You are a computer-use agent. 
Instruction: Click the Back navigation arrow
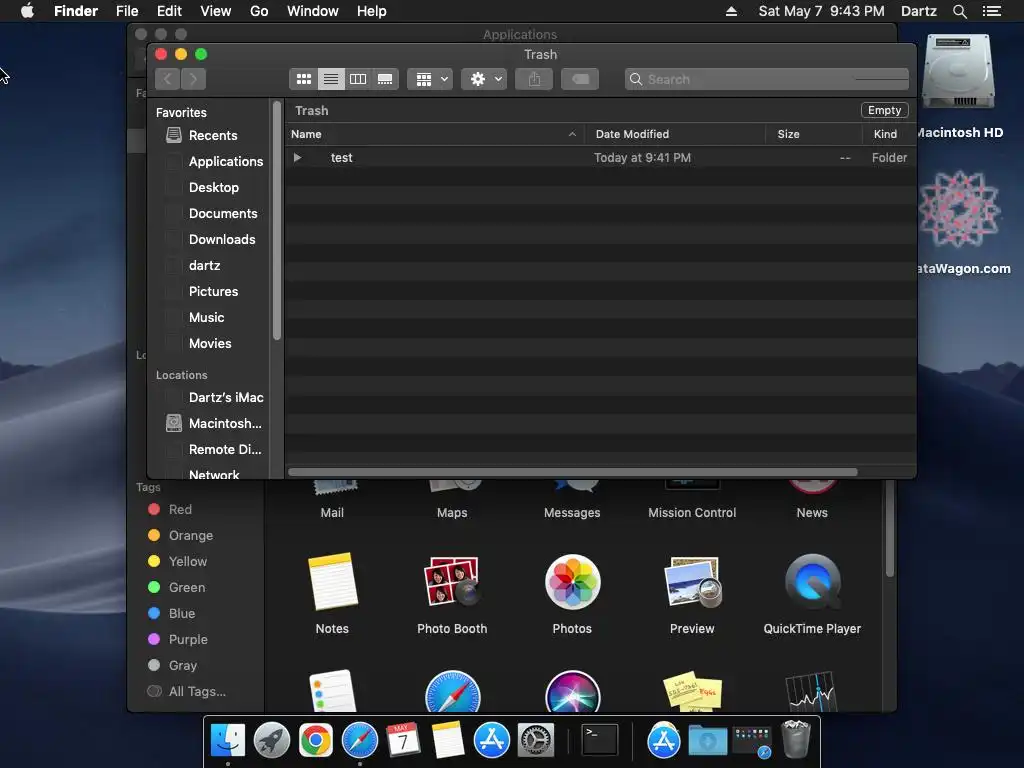pos(168,79)
